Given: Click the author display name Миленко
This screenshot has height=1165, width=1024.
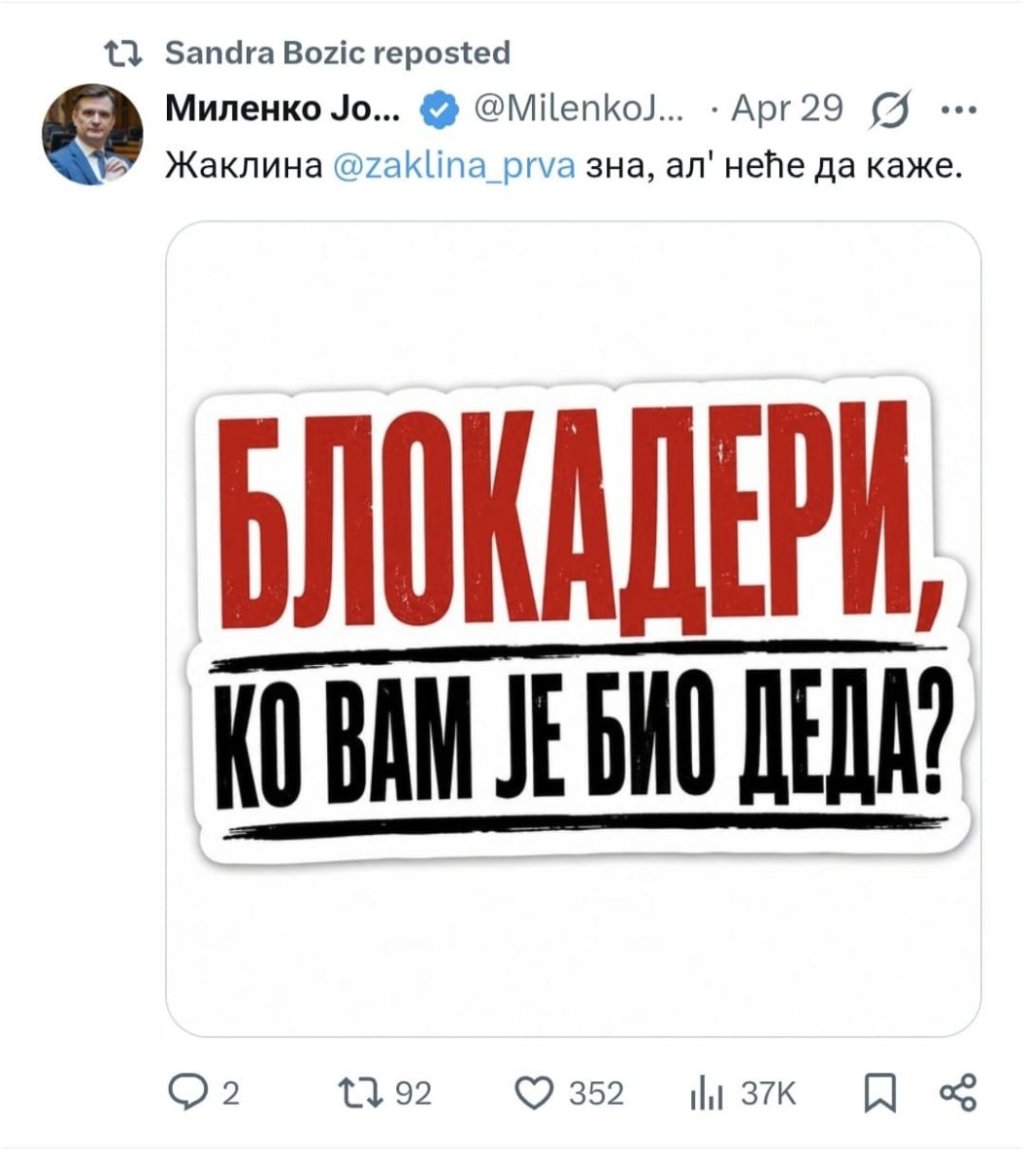Looking at the screenshot, I should point(282,107).
